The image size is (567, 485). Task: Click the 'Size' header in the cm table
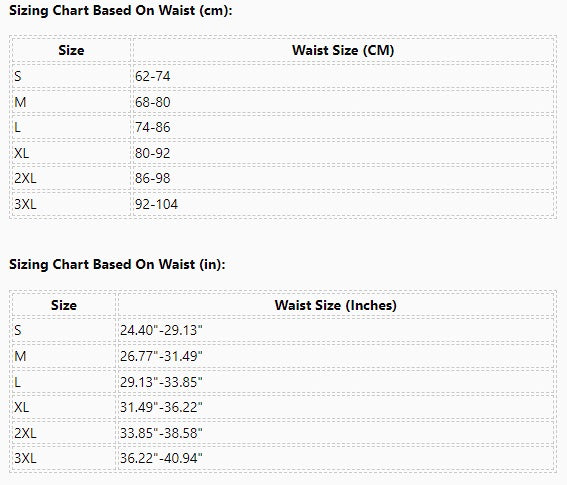[71, 50]
